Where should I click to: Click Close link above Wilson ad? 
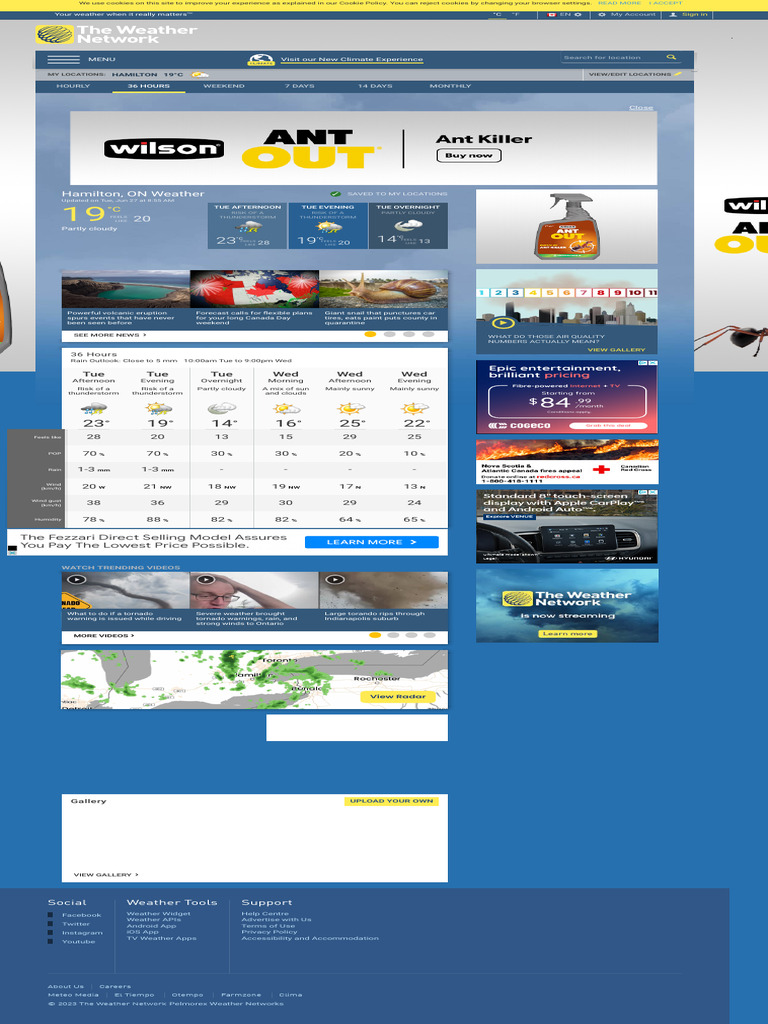(641, 108)
